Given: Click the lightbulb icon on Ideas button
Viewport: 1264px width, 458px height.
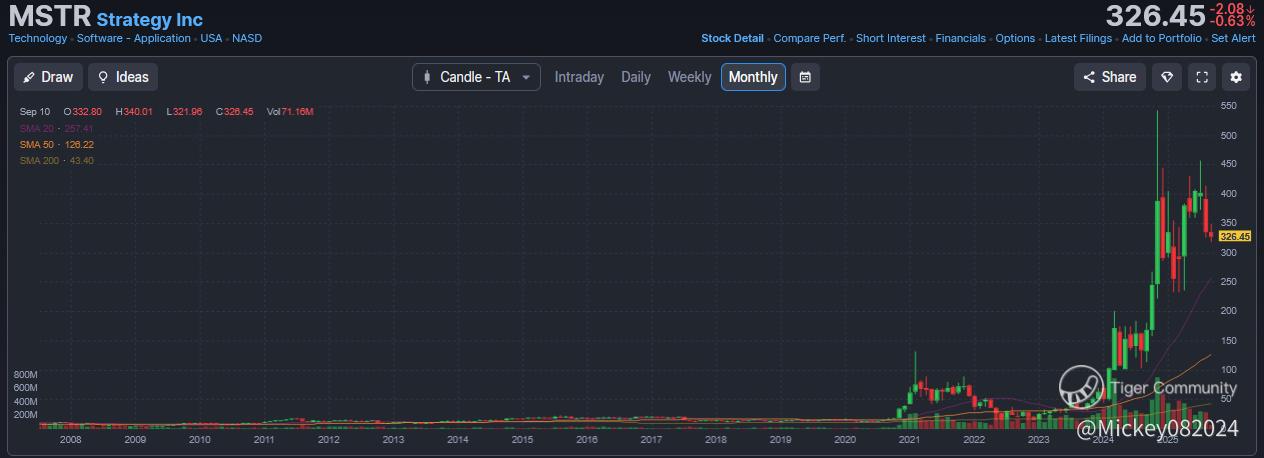Looking at the screenshot, I should 102,77.
